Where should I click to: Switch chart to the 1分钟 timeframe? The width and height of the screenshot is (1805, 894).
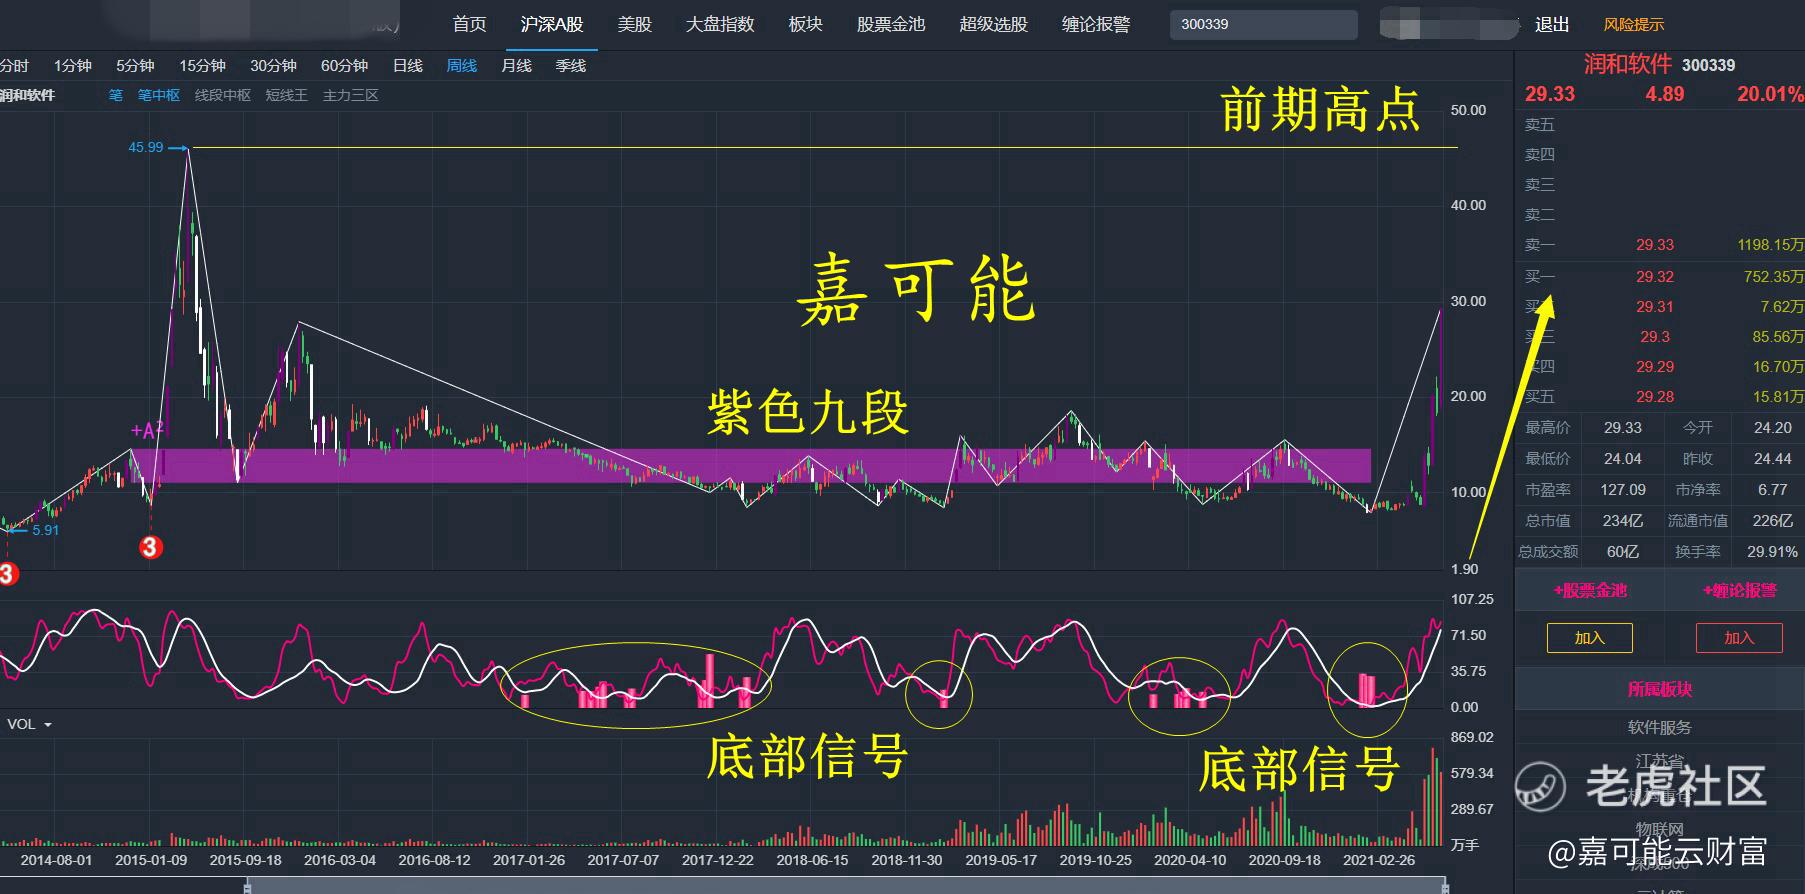73,66
